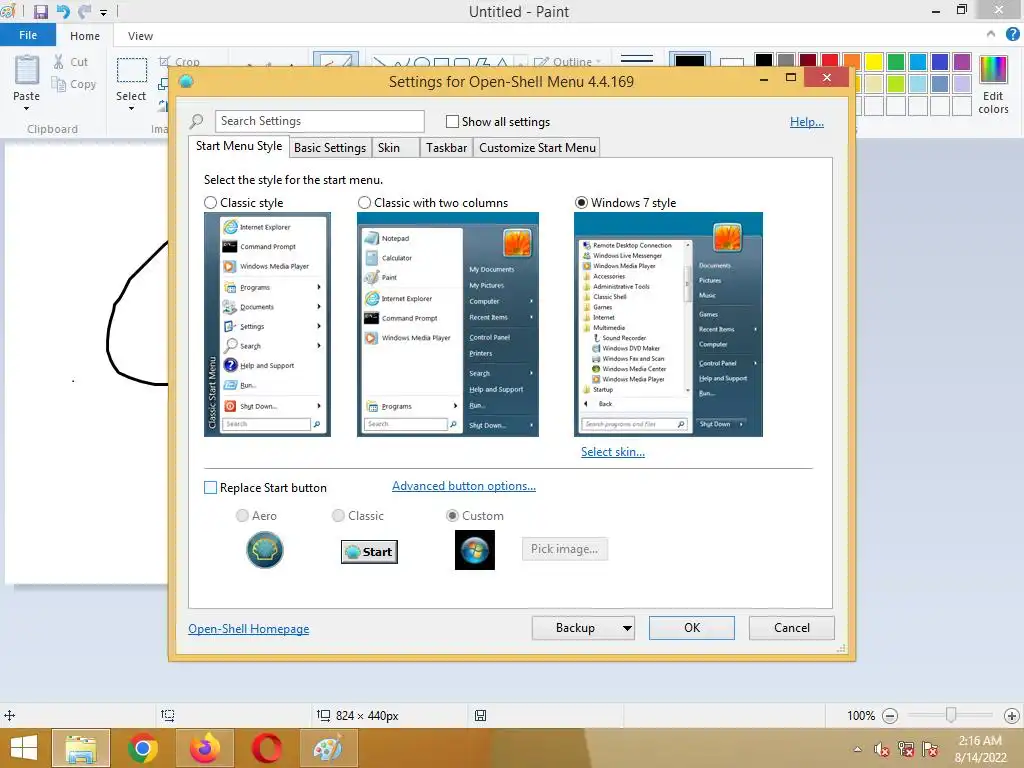This screenshot has width=1024, height=768.
Task: Click the Redo arrow in Paint's title bar
Action: tap(84, 12)
